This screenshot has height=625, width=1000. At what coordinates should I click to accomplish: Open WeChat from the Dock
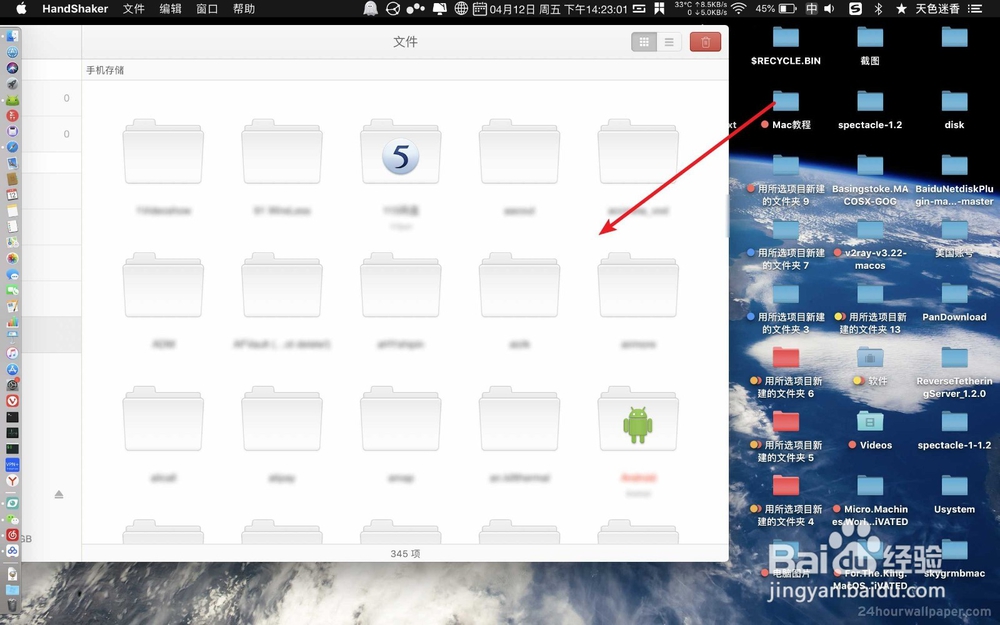(x=12, y=519)
